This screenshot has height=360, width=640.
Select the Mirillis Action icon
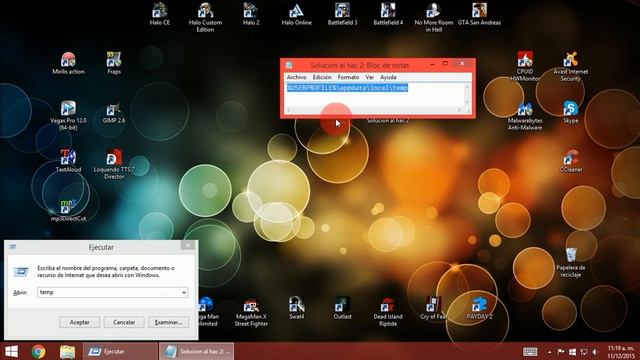pos(68,63)
